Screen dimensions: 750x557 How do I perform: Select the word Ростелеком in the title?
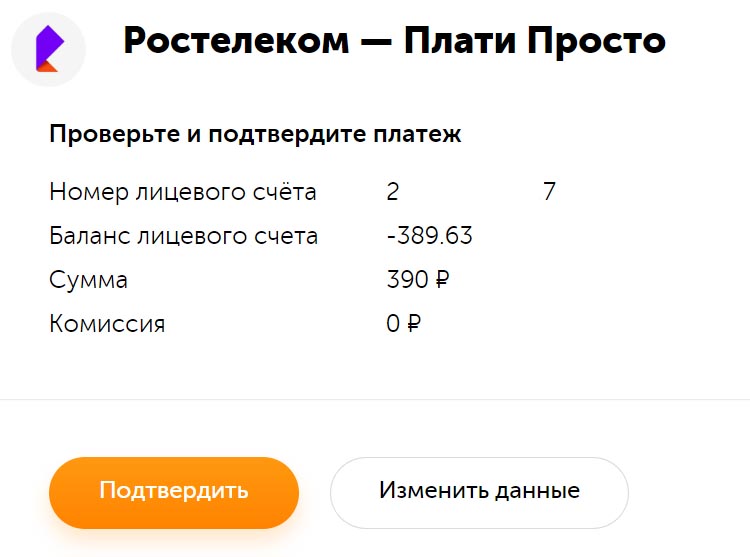(x=236, y=41)
